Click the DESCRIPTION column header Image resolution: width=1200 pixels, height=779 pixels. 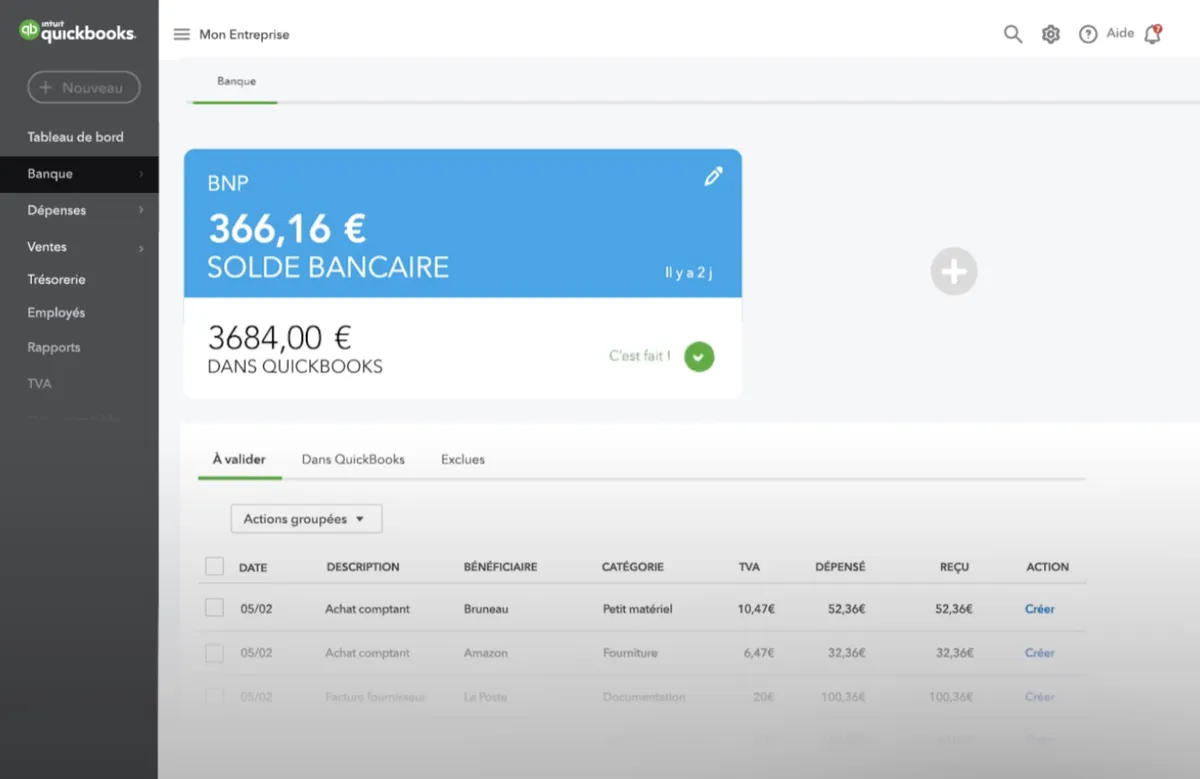coord(363,567)
